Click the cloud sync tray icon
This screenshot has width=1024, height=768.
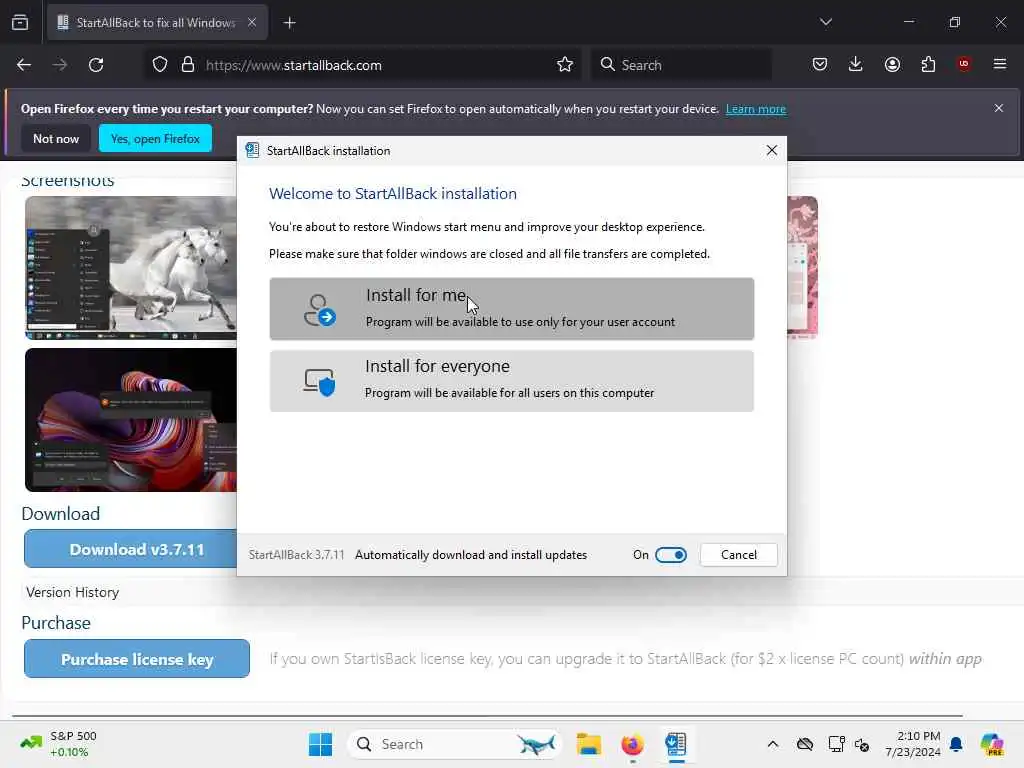(x=805, y=744)
